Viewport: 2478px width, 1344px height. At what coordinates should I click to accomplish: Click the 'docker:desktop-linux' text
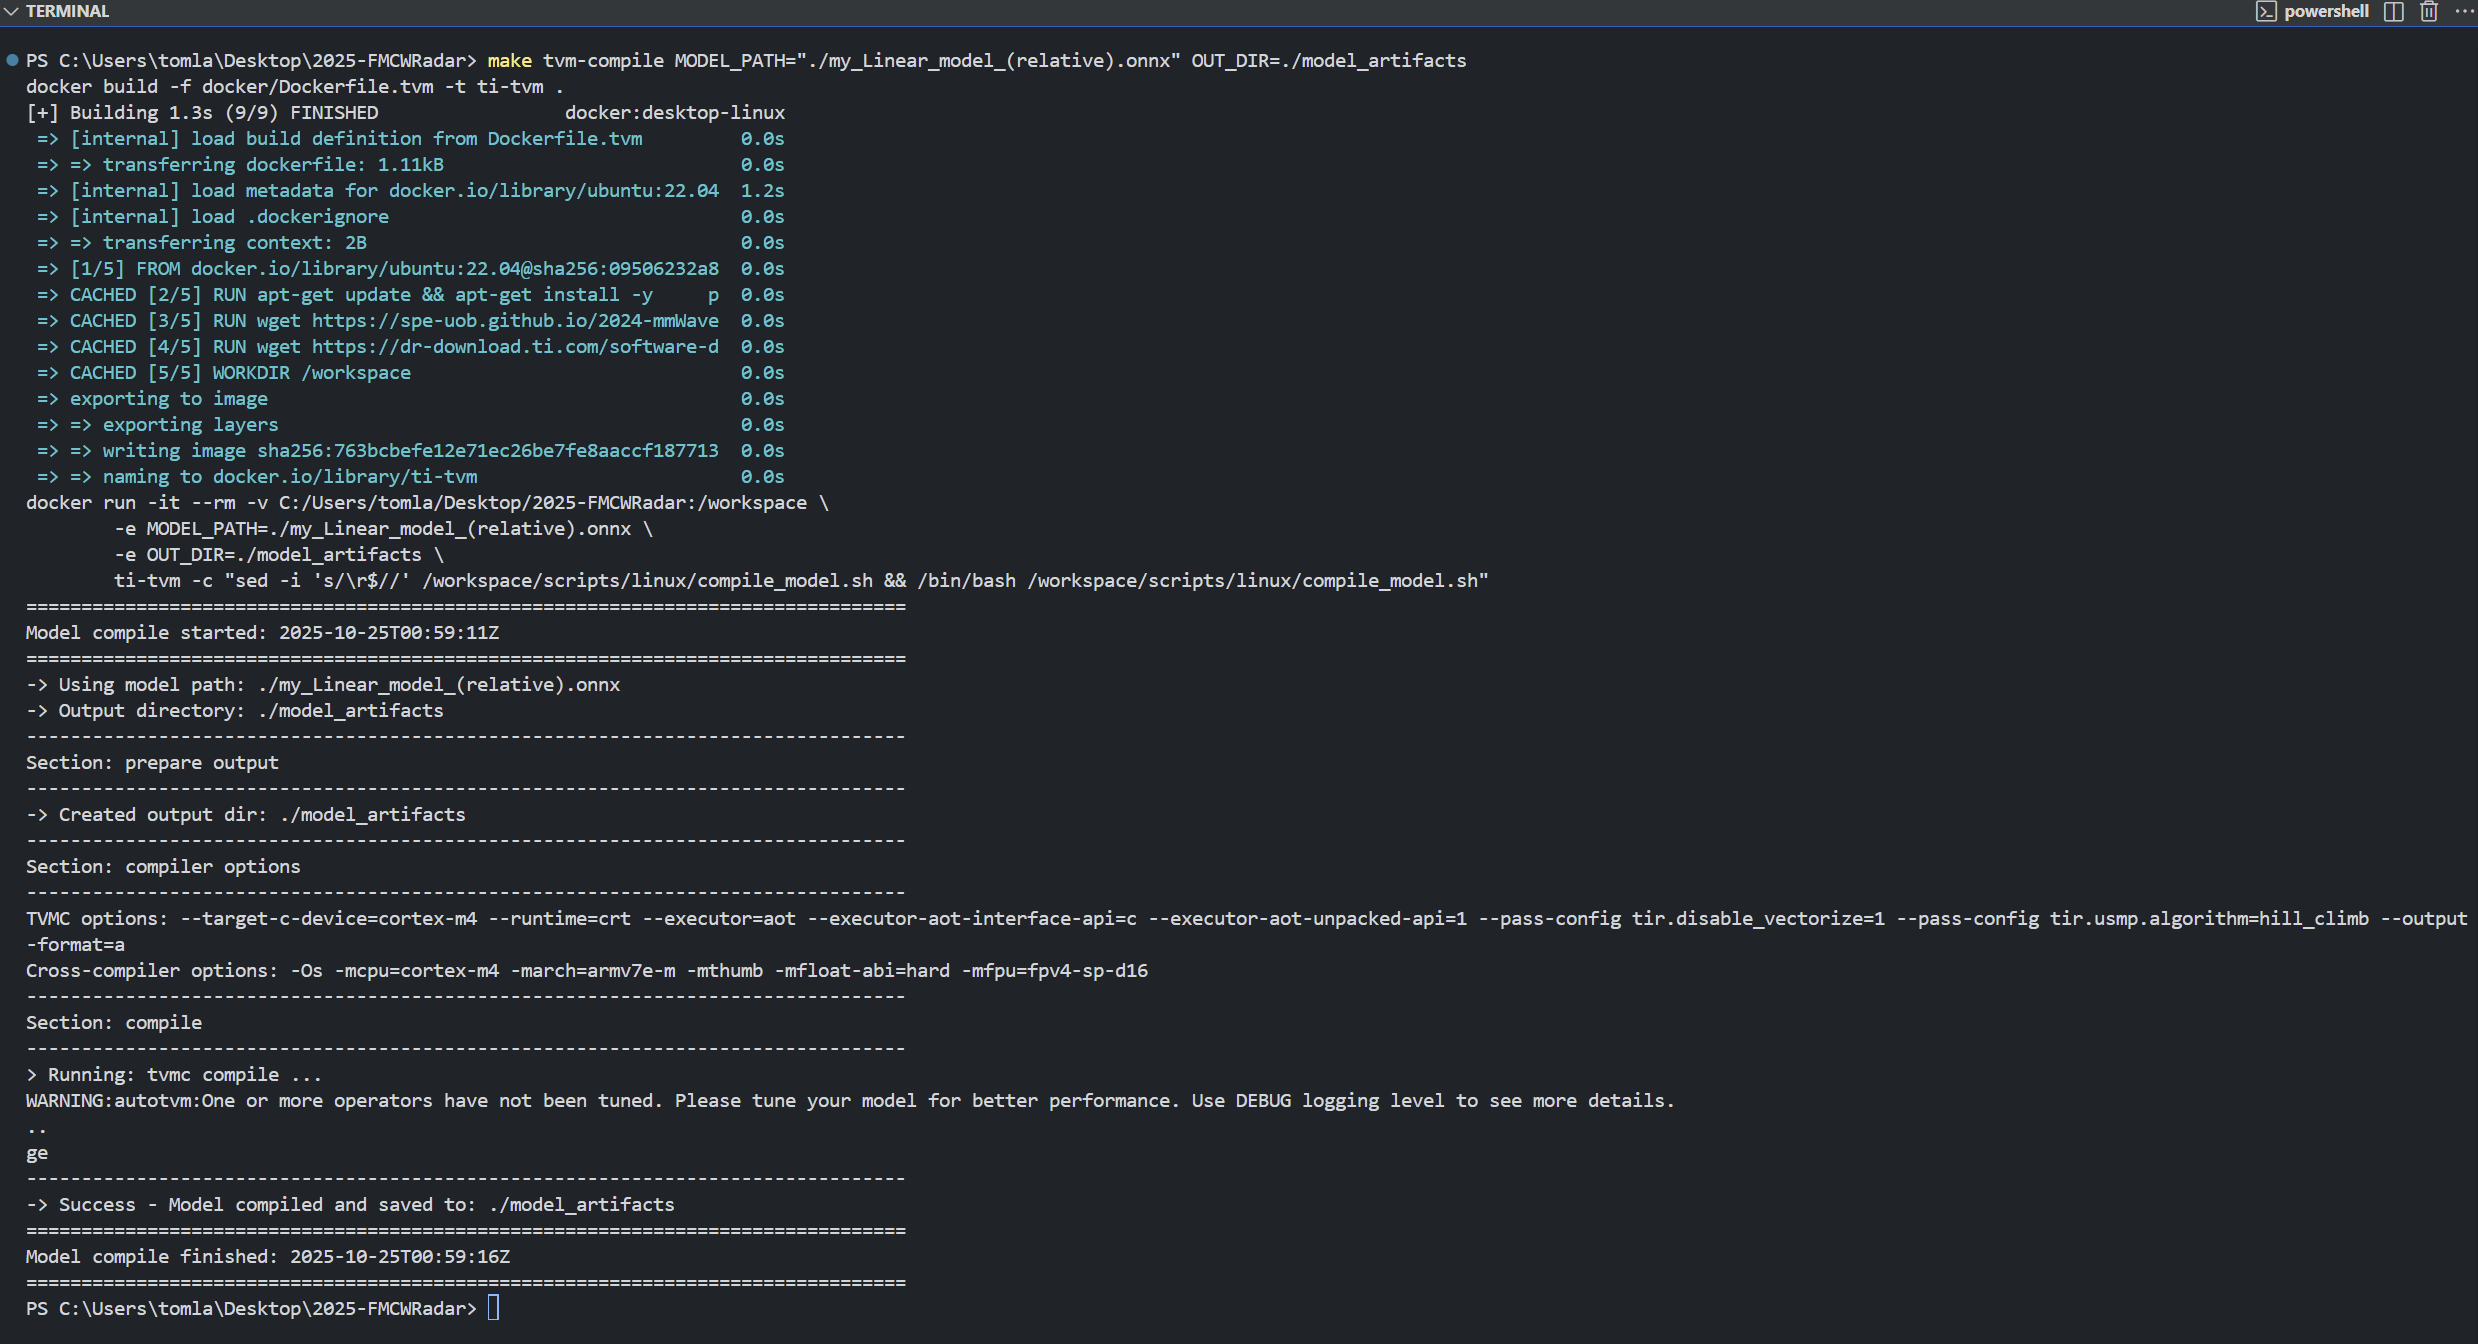[675, 112]
